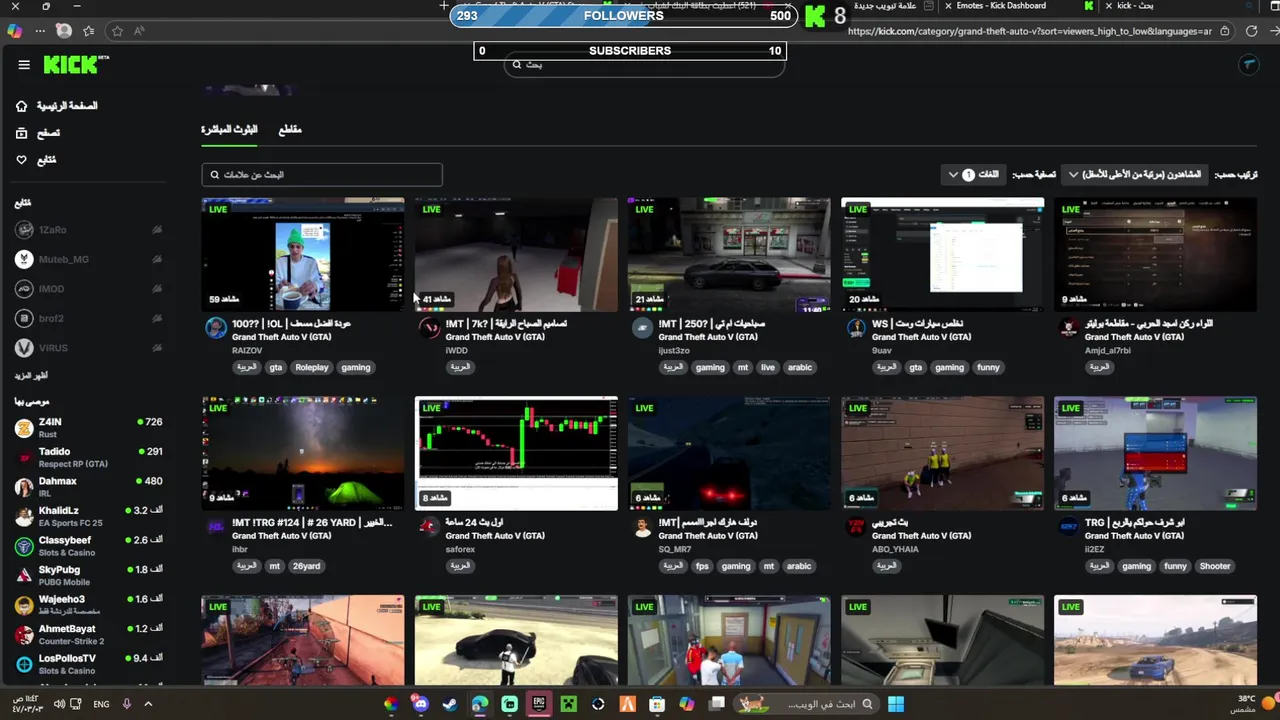Open the orange app icon in the taskbar

coord(628,704)
